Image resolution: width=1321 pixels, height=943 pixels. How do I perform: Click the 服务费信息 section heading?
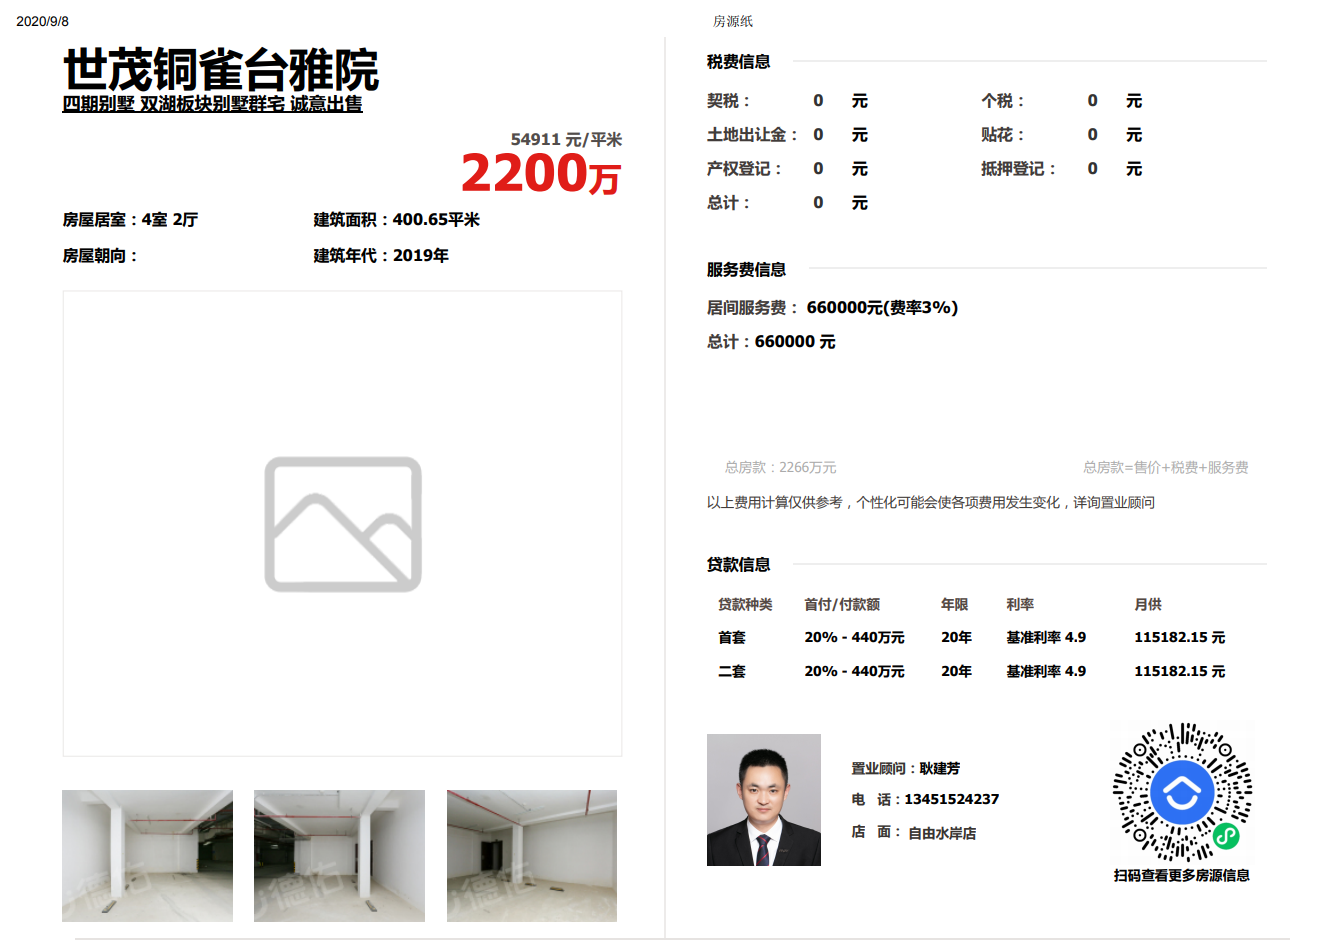[746, 270]
